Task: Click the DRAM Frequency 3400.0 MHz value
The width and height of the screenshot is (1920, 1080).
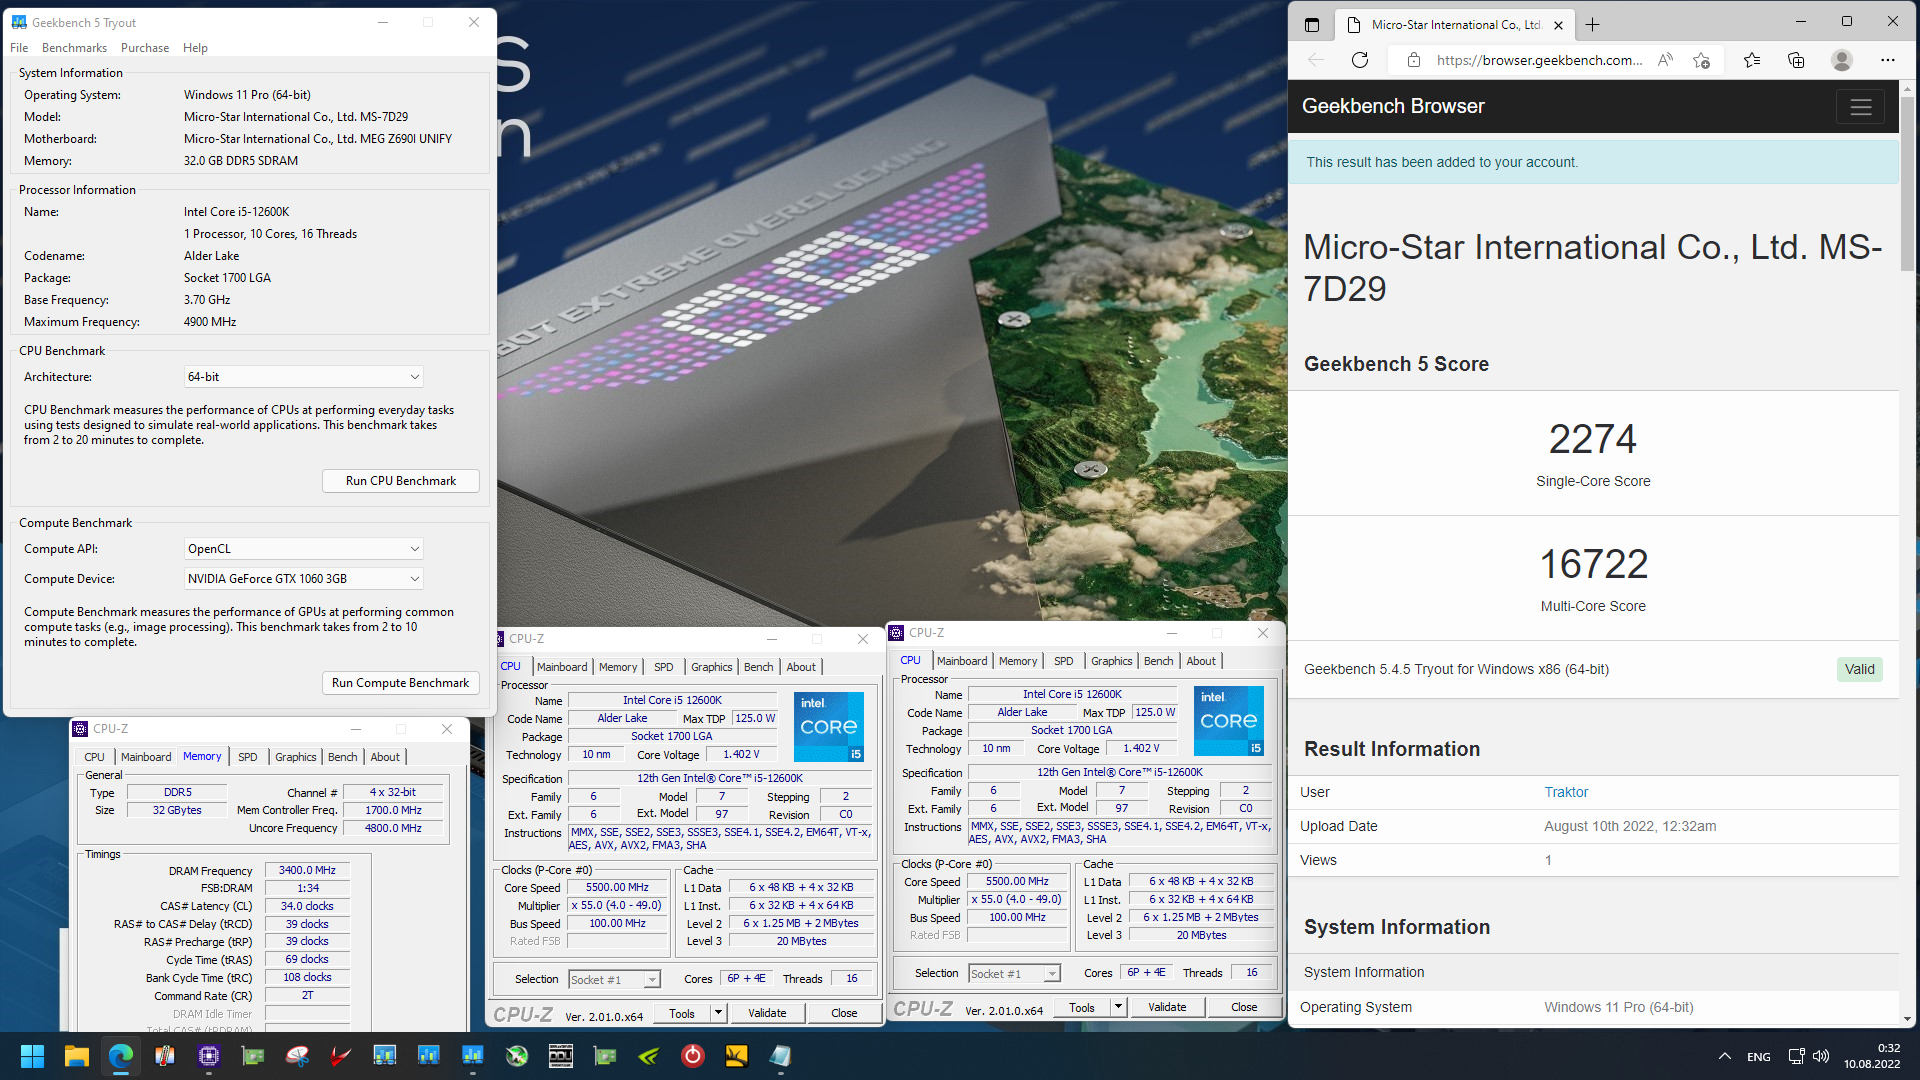Action: pos(307,871)
